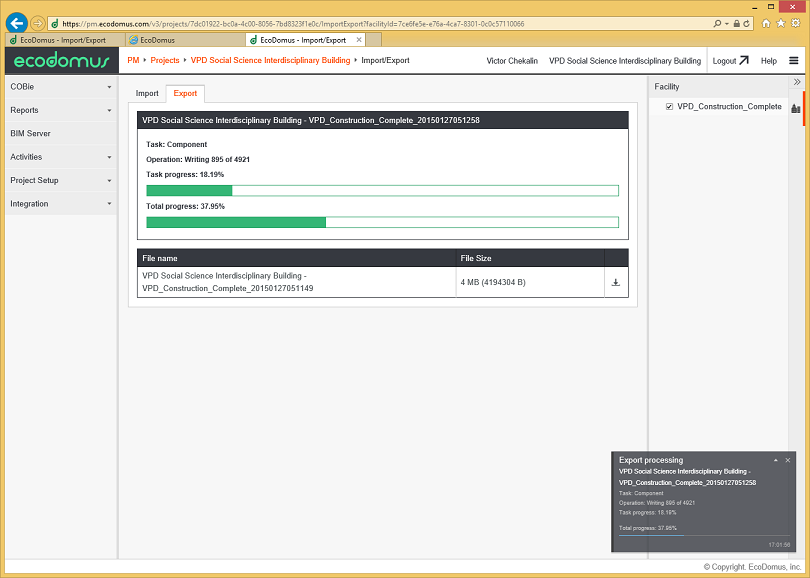Viewport: 810px width, 578px height.
Task: Switch to the Import tab
Action: (x=147, y=92)
